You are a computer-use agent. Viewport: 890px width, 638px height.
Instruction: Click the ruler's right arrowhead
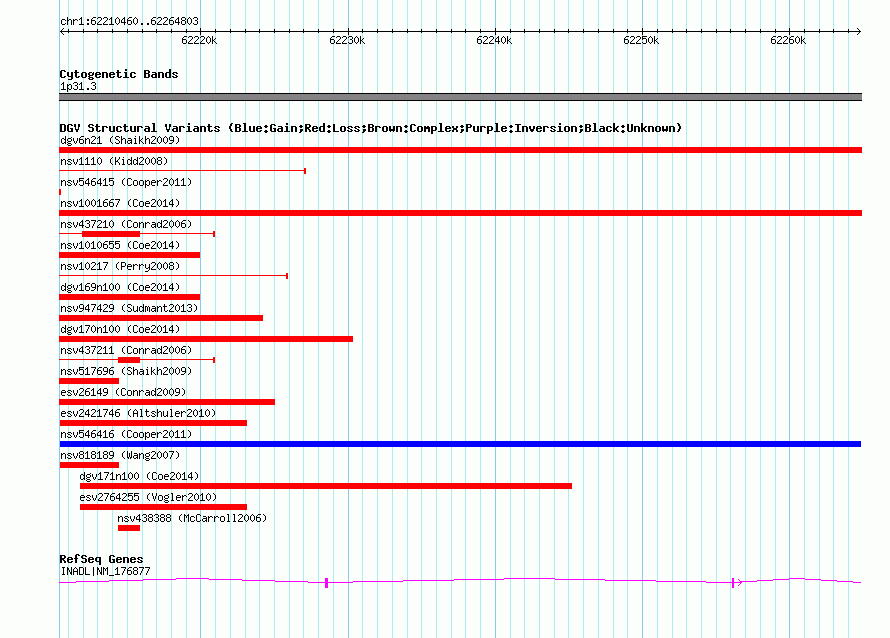(858, 32)
